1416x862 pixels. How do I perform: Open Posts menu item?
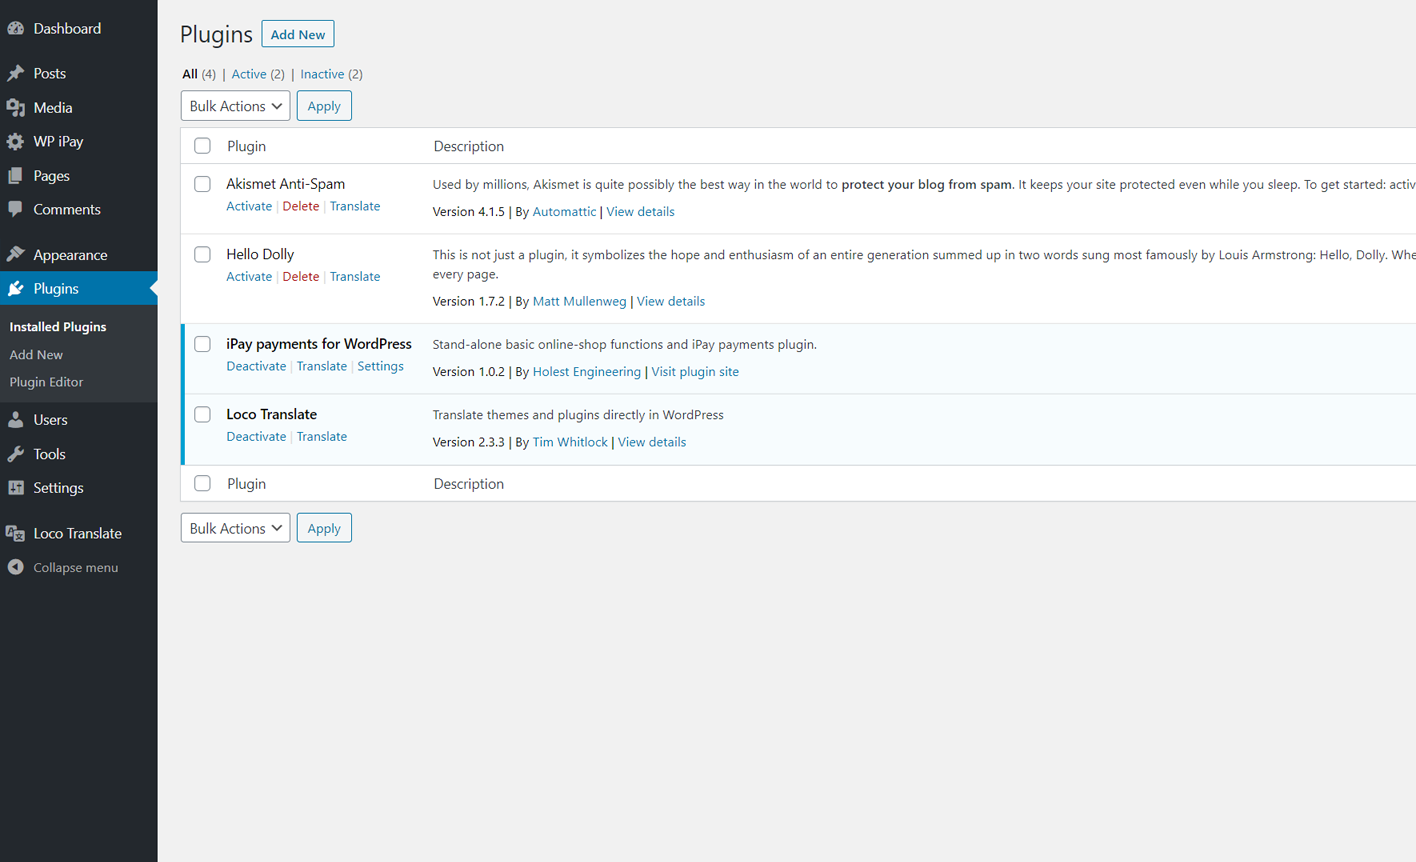(x=50, y=73)
